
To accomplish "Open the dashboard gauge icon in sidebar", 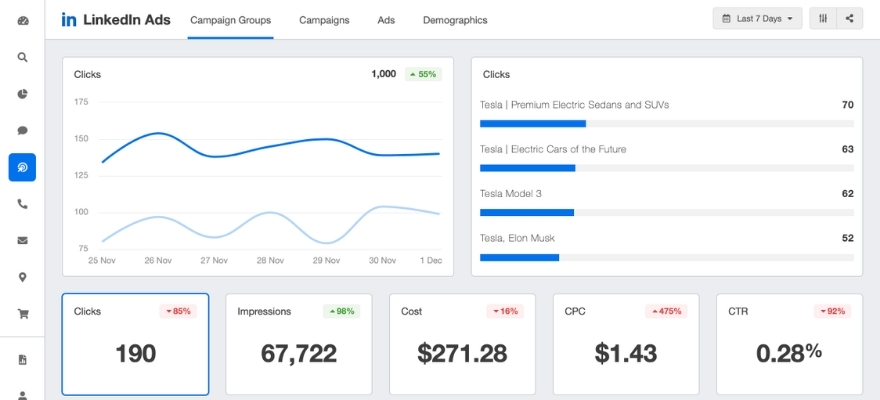I will 22,21.
